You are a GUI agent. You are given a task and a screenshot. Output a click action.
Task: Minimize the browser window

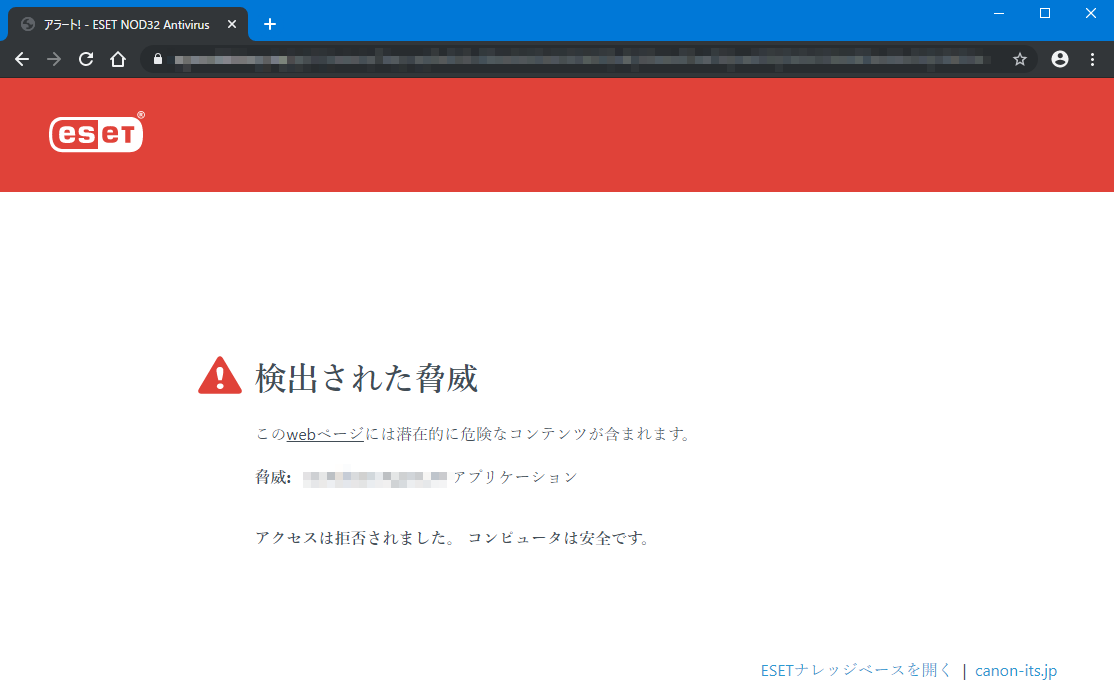pos(999,13)
